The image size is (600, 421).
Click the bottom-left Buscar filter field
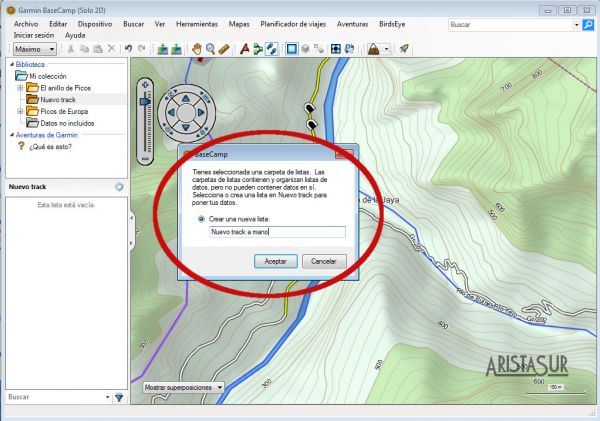[55, 397]
